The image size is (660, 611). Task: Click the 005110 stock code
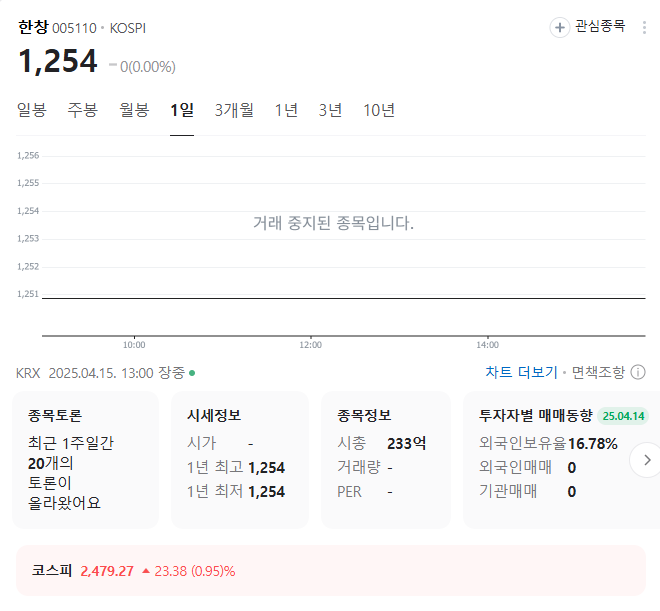[75, 28]
